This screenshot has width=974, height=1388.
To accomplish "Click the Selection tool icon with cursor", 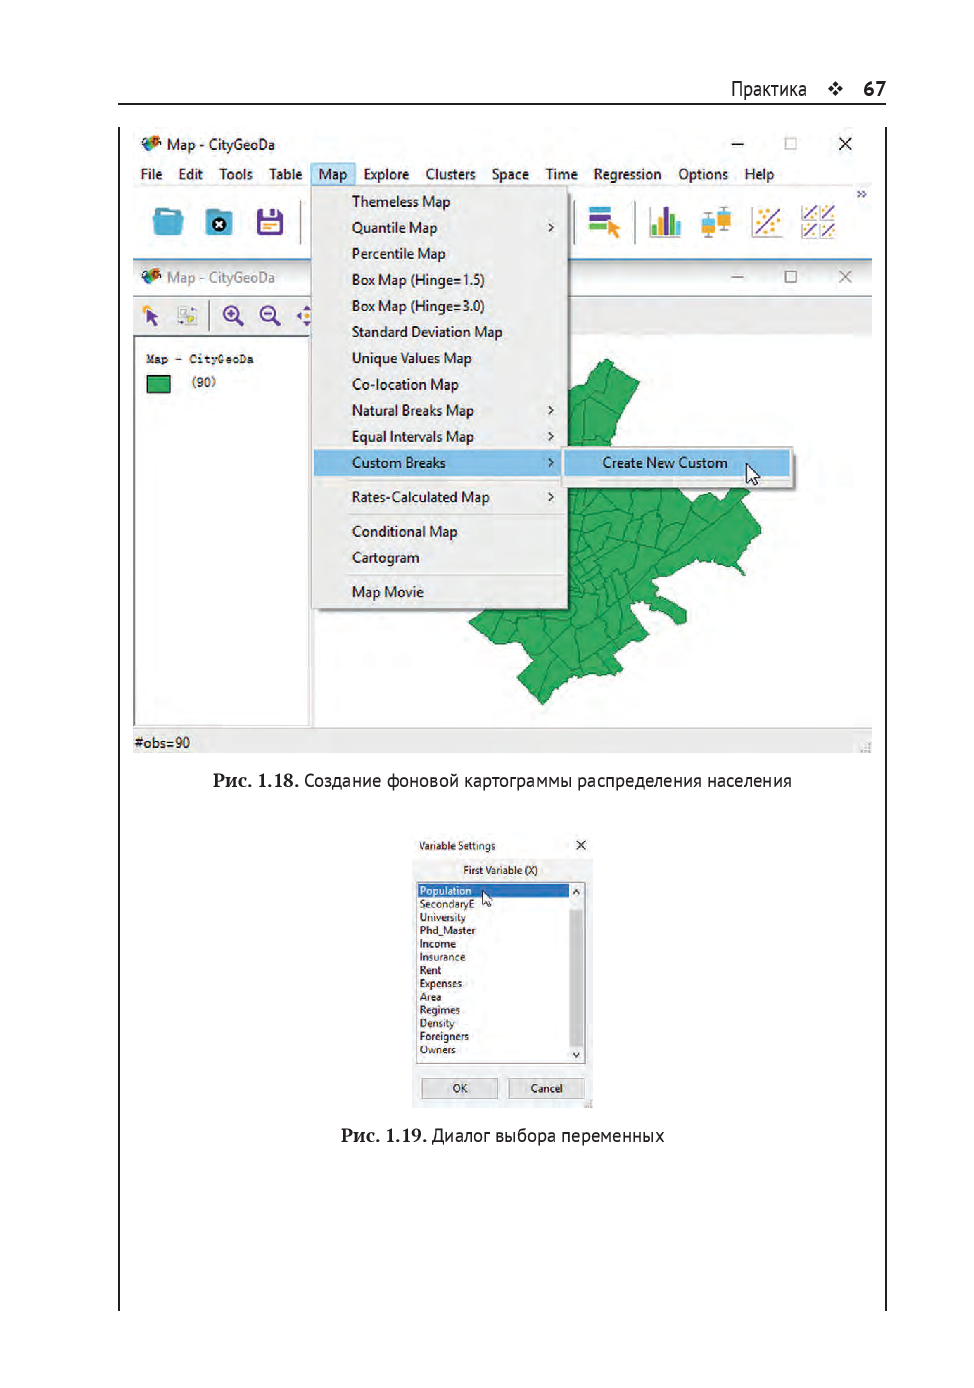I will [604, 221].
